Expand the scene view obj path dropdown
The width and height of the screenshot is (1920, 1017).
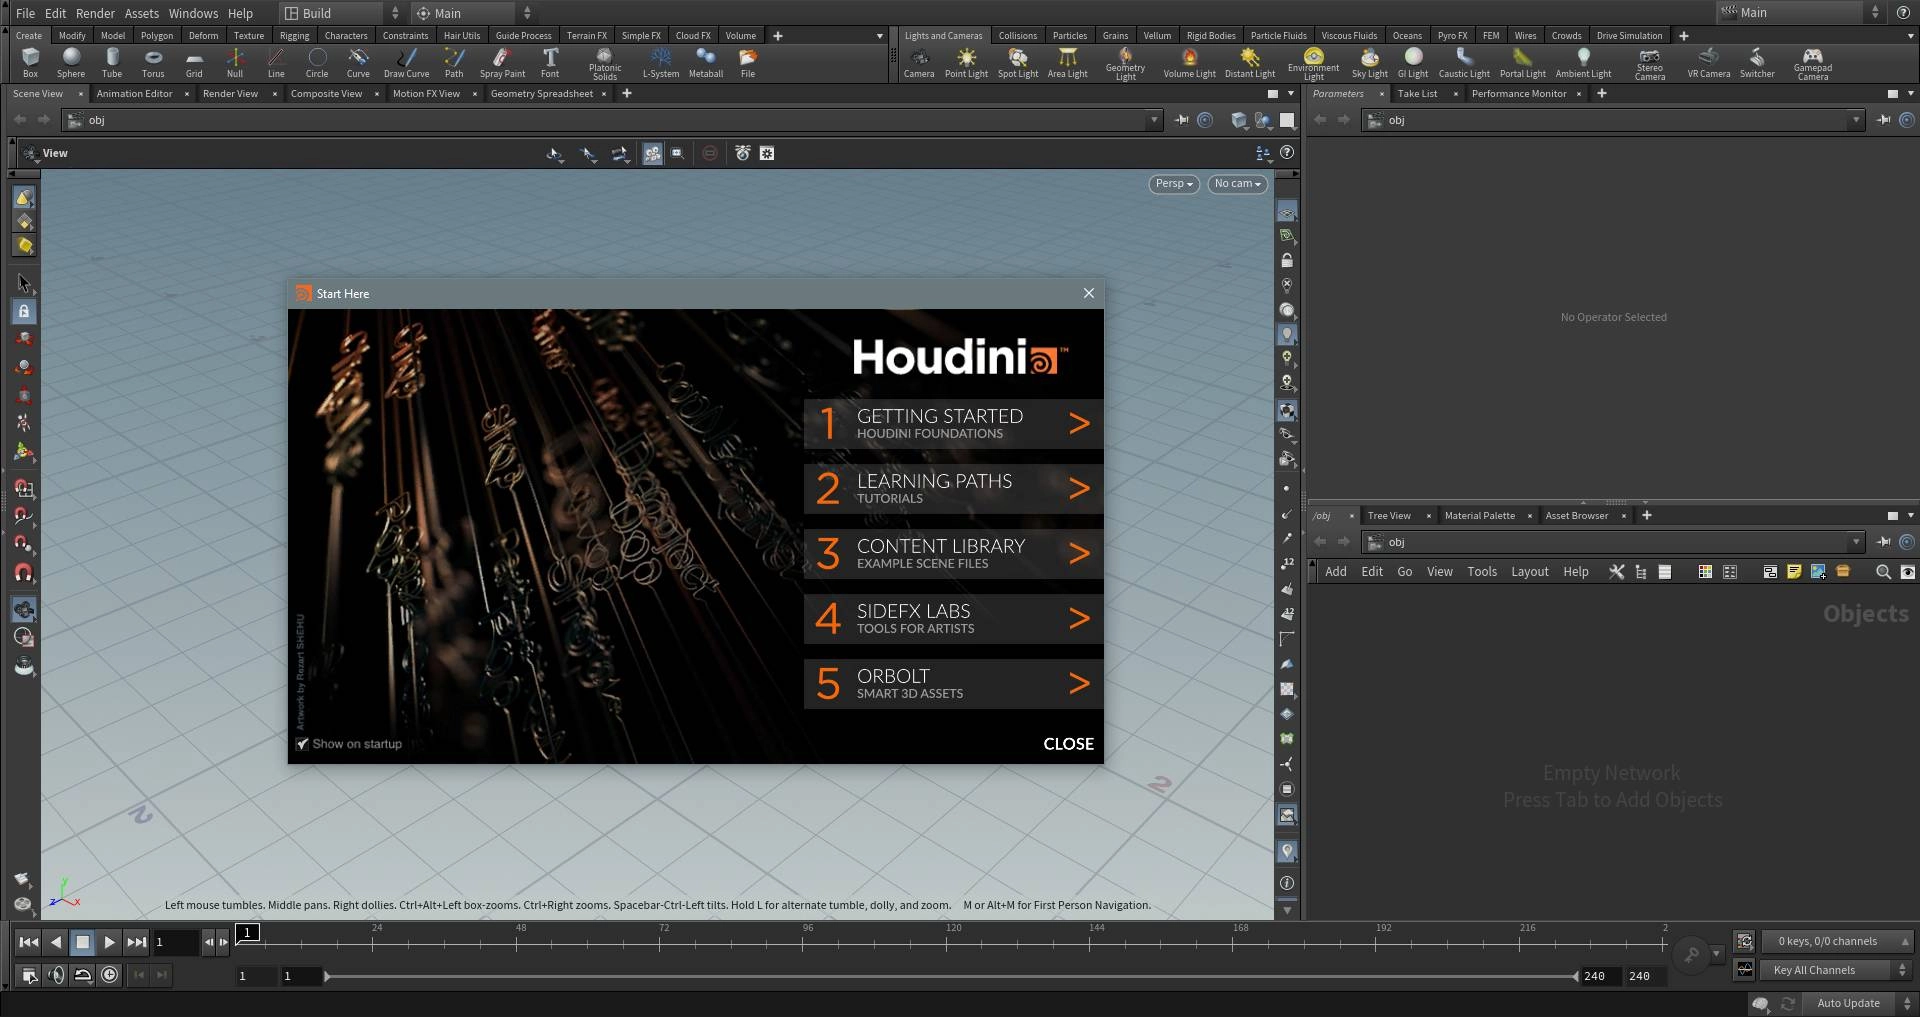coord(1154,120)
